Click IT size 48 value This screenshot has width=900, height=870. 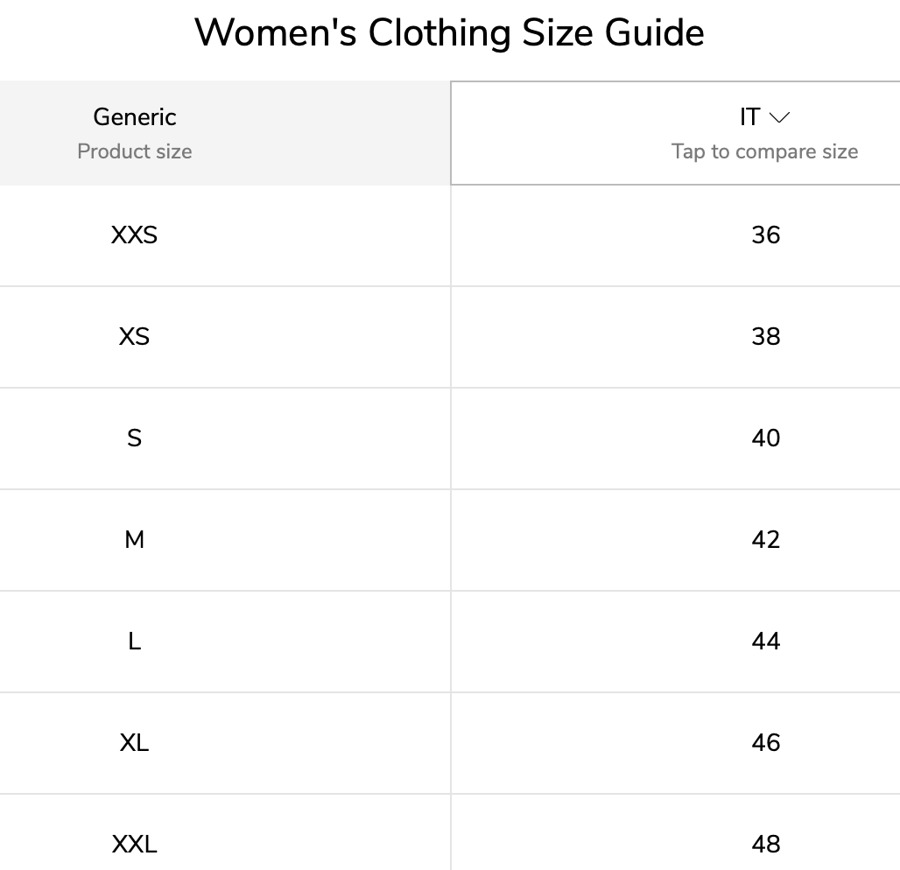pos(765,844)
